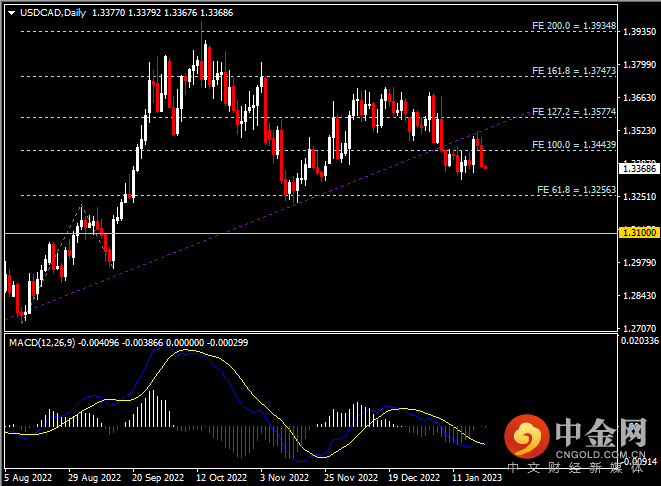Select the FE 161.8 = 1.37473 label
The height and width of the screenshot is (486, 661).
tap(574, 71)
